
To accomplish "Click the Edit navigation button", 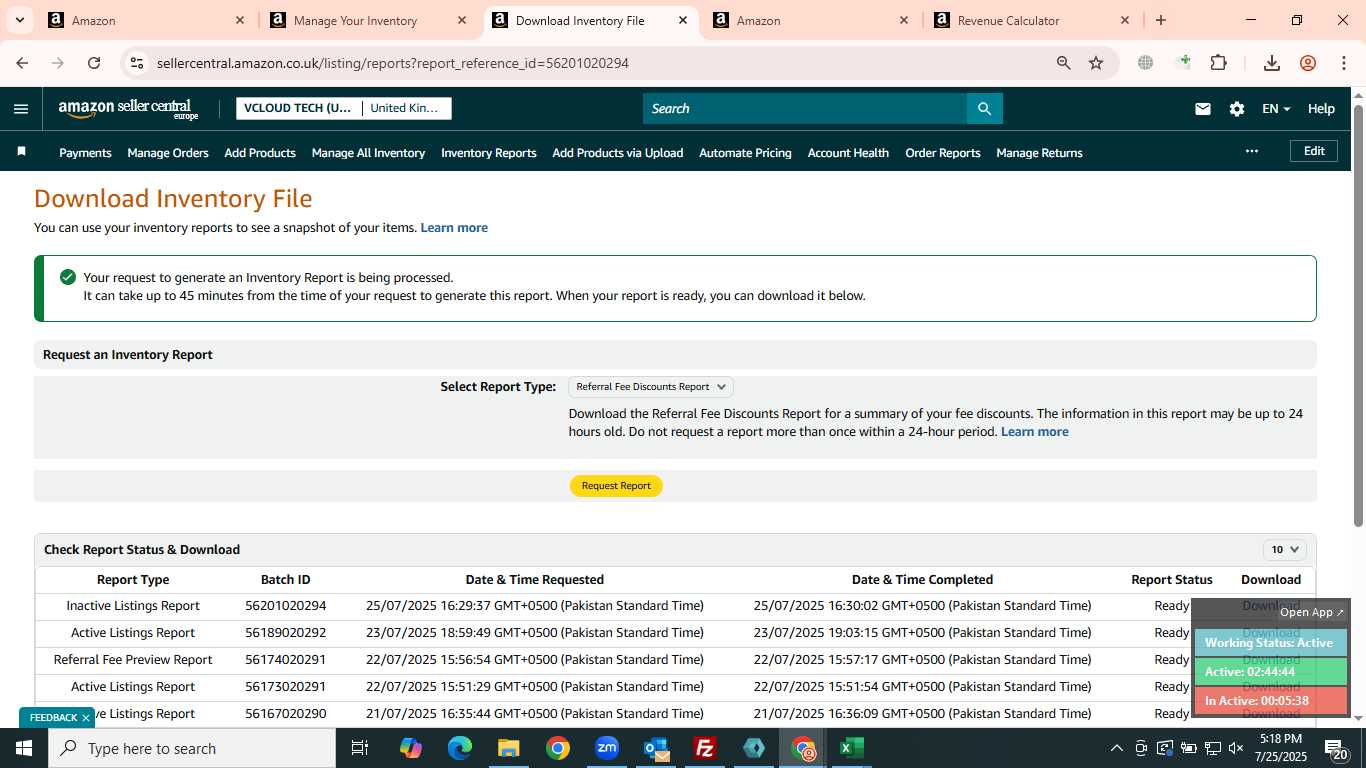I will 1314,151.
